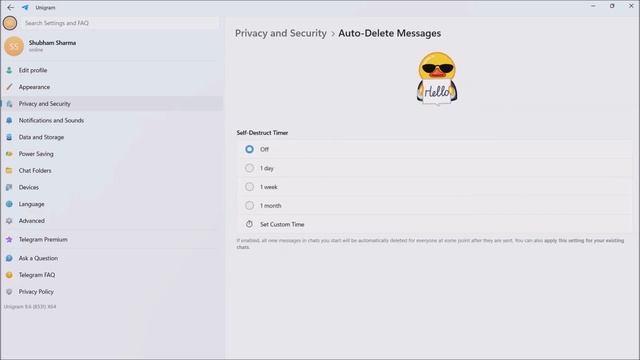Click the Advanced gear icon
Image resolution: width=640 pixels, height=360 pixels.
[x=9, y=221]
